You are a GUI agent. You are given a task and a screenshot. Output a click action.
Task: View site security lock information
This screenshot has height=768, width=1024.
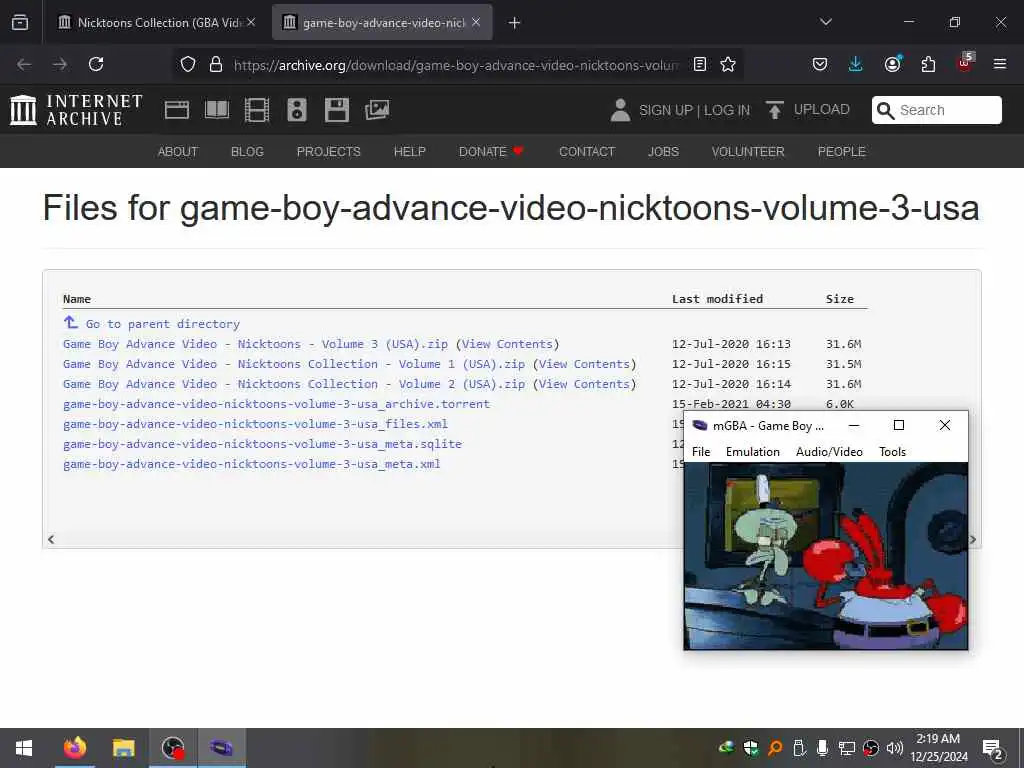pyautogui.click(x=216, y=64)
